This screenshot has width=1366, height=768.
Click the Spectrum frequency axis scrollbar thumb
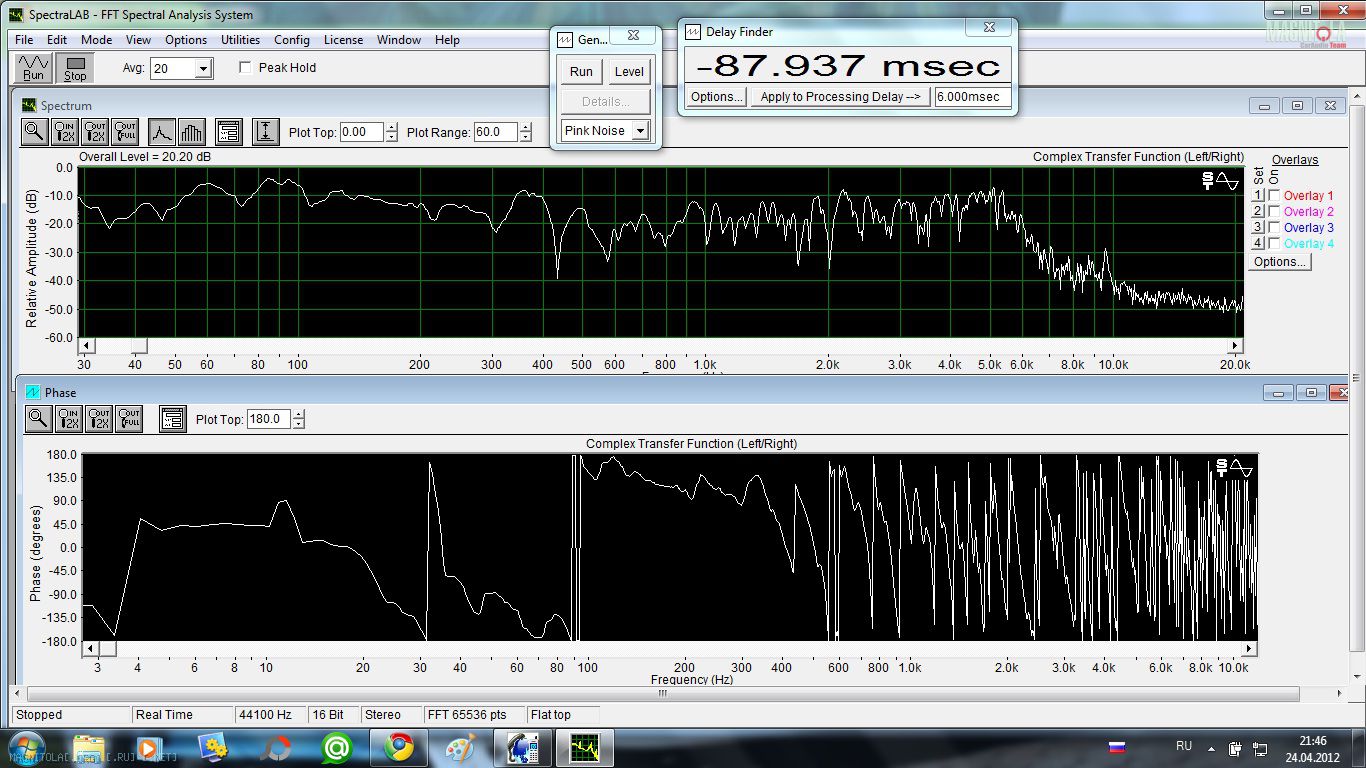139,345
